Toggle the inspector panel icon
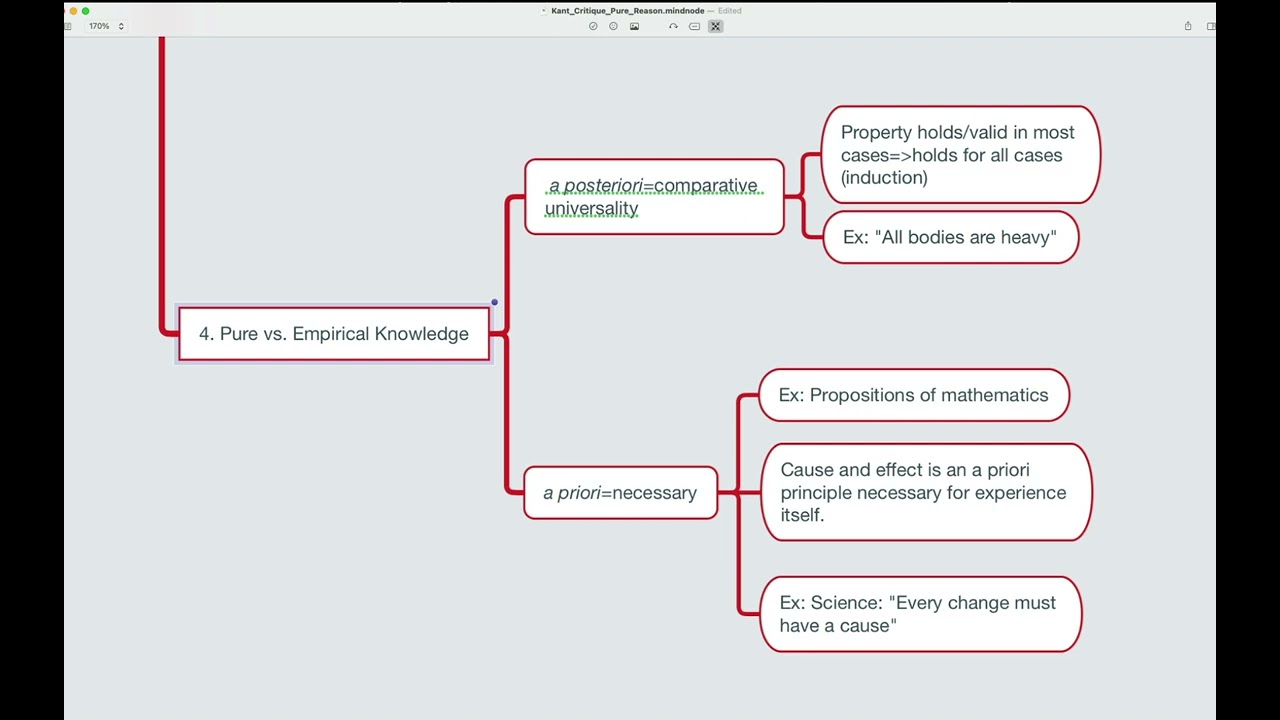The height and width of the screenshot is (720, 1280). (x=1210, y=26)
